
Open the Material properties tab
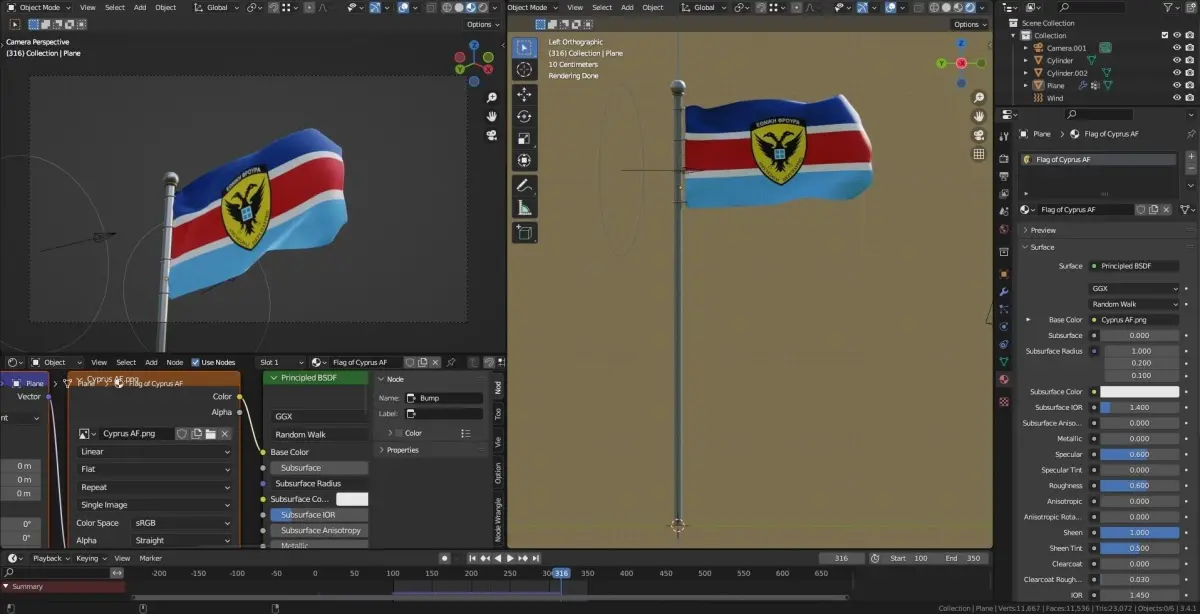[1004, 379]
